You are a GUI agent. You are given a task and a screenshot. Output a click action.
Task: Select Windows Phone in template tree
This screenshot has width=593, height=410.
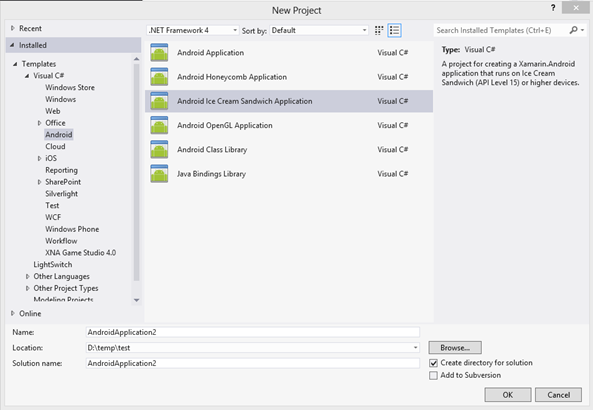72,229
